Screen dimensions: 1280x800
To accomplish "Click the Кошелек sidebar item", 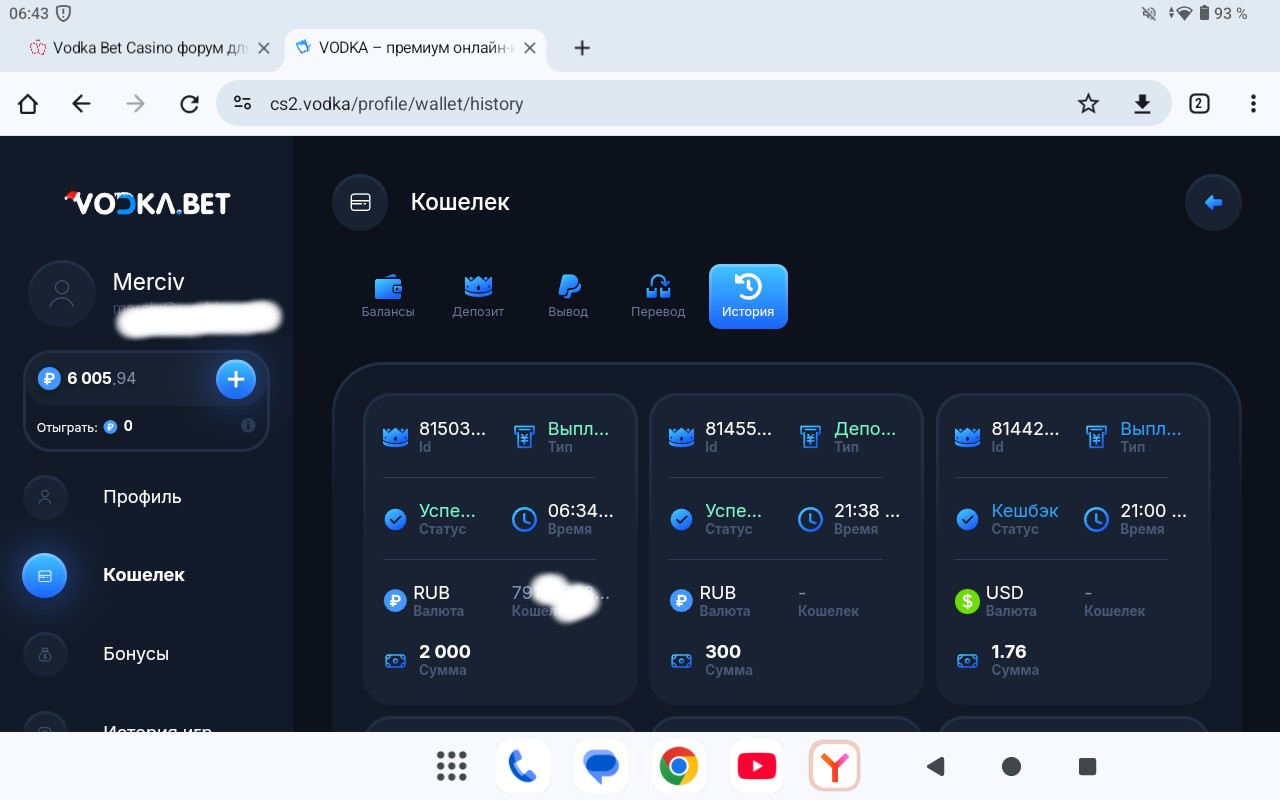I will [144, 575].
